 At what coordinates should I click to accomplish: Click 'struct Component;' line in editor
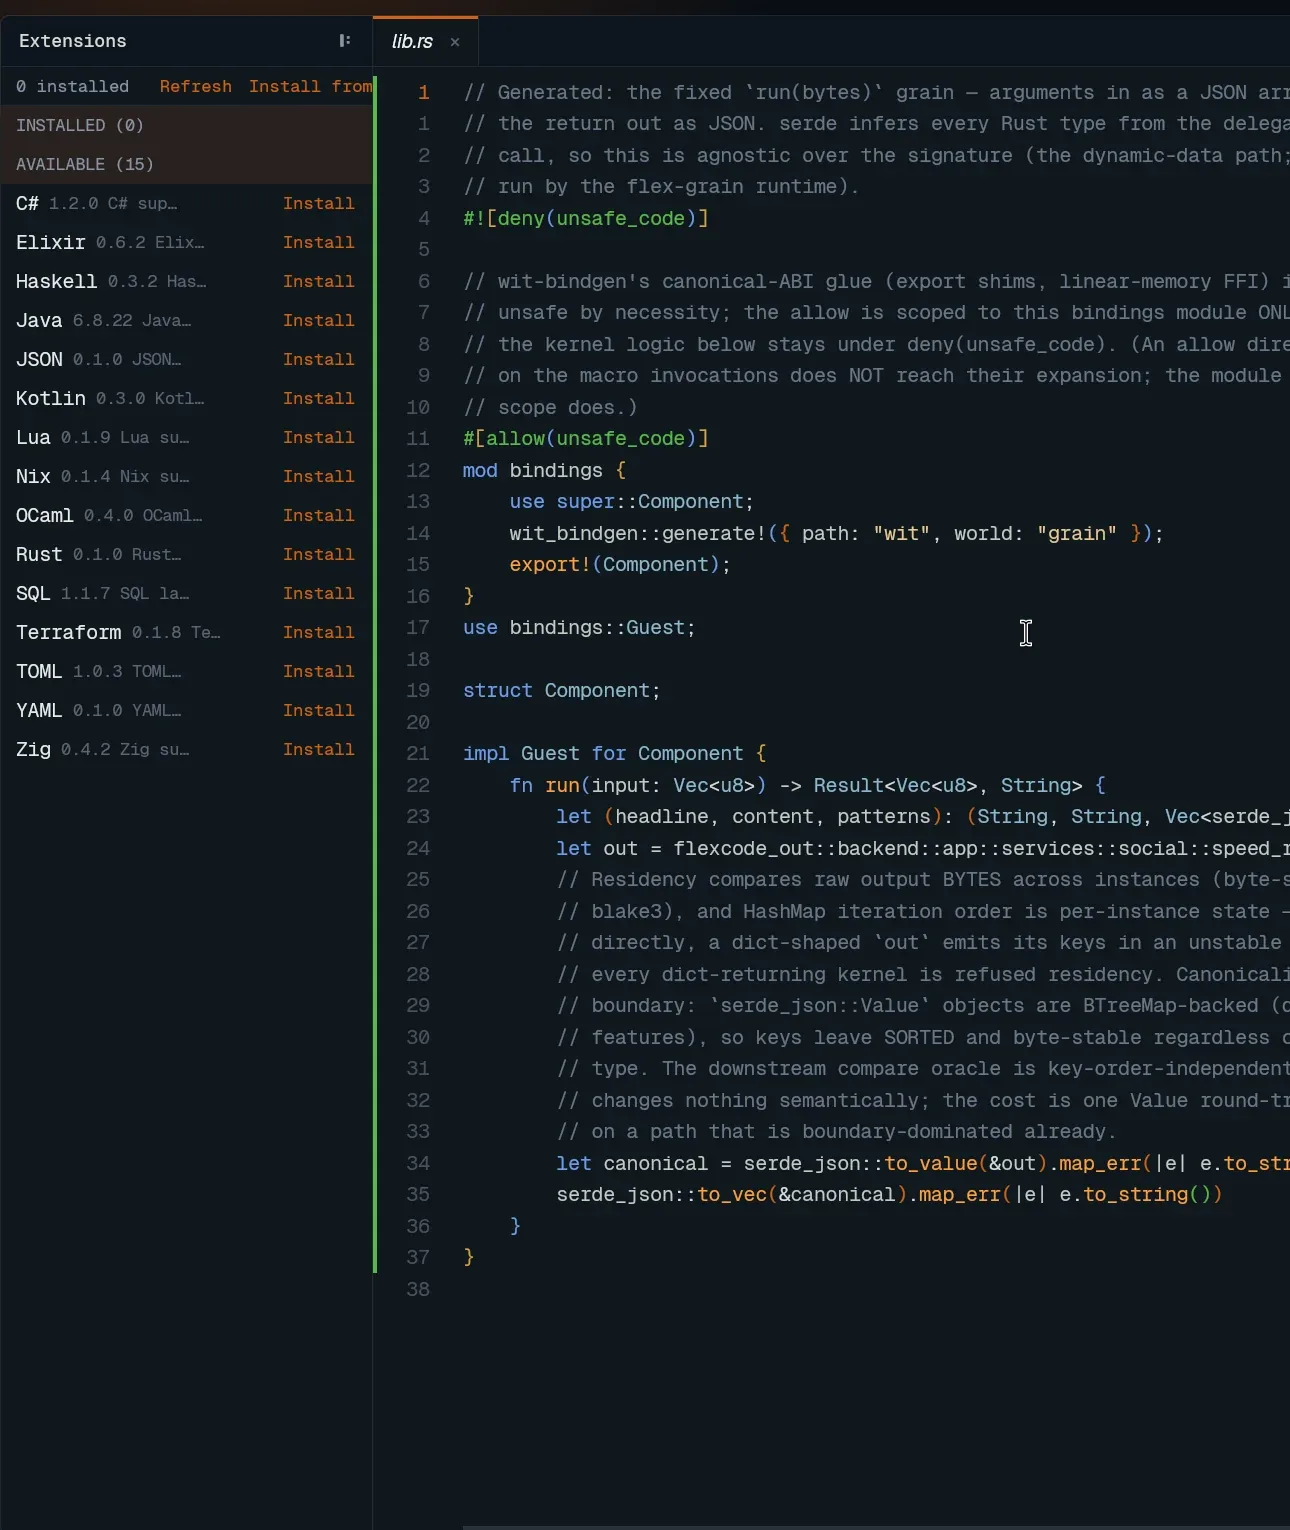(562, 691)
